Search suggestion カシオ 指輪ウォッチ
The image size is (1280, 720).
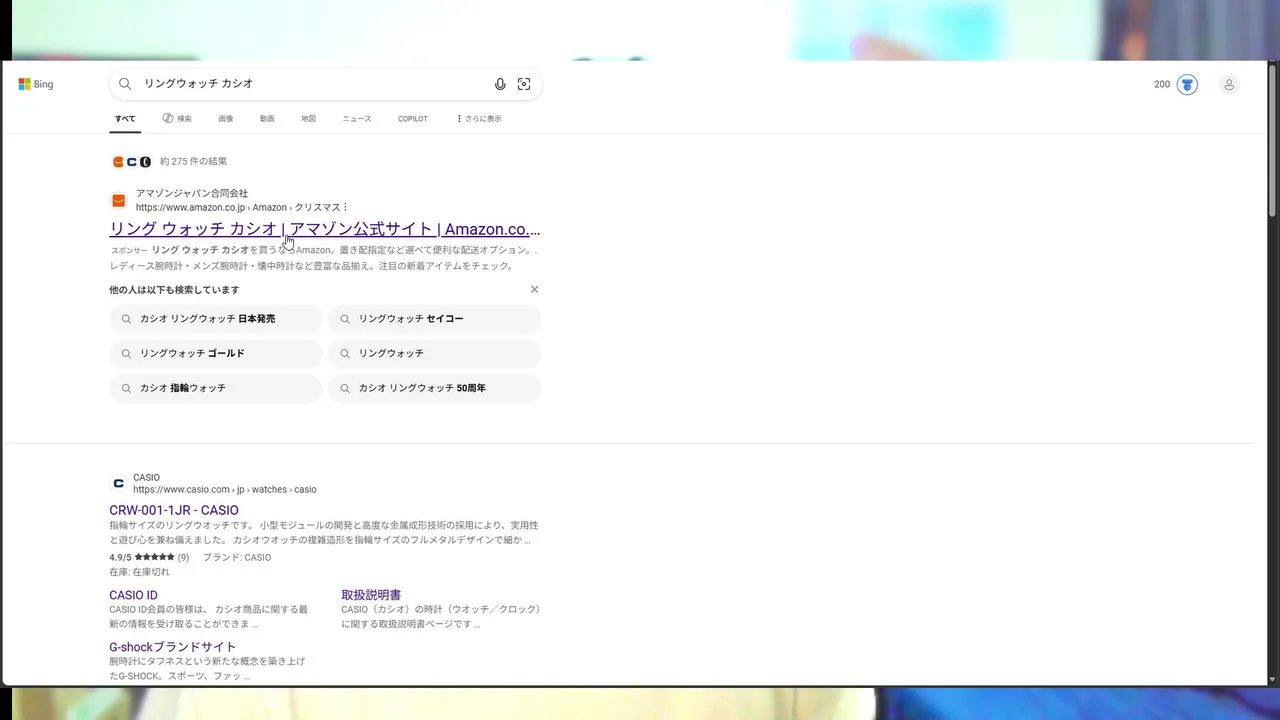[x=216, y=388]
